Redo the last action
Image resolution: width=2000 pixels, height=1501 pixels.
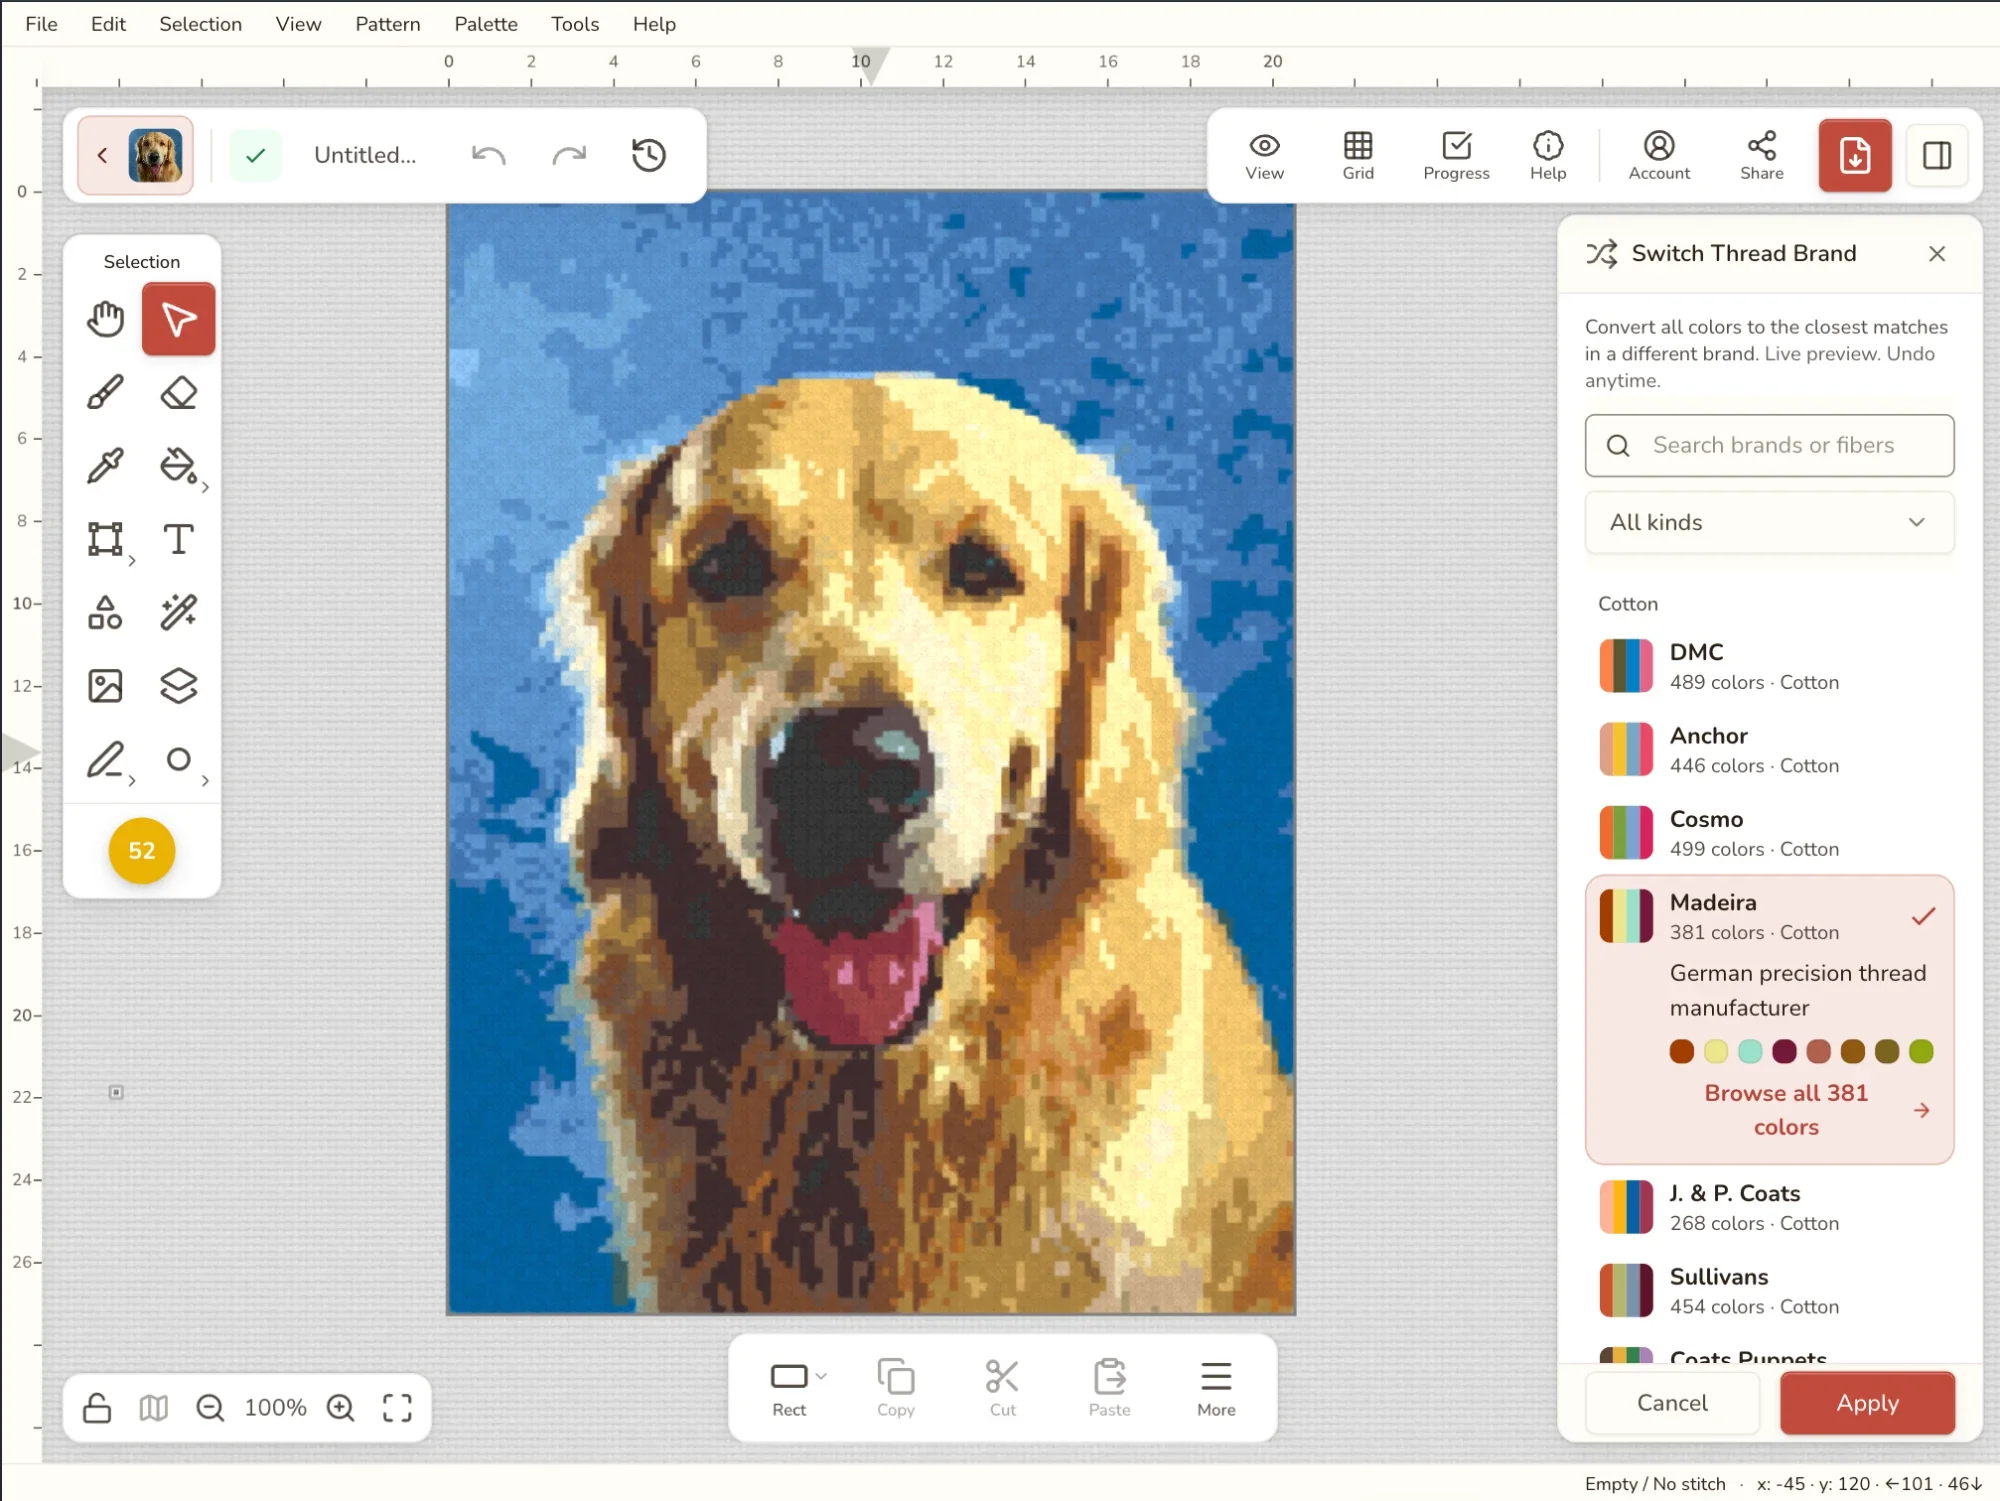(x=569, y=155)
